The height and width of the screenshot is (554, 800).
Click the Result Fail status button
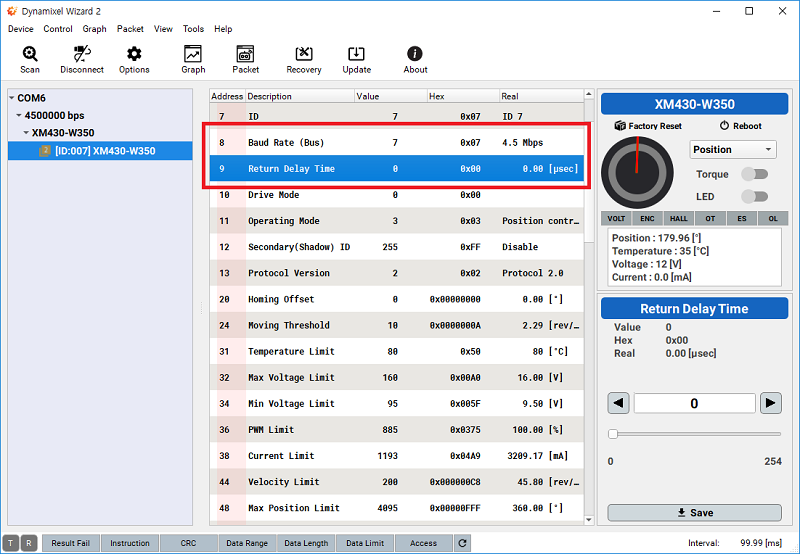(x=70, y=543)
